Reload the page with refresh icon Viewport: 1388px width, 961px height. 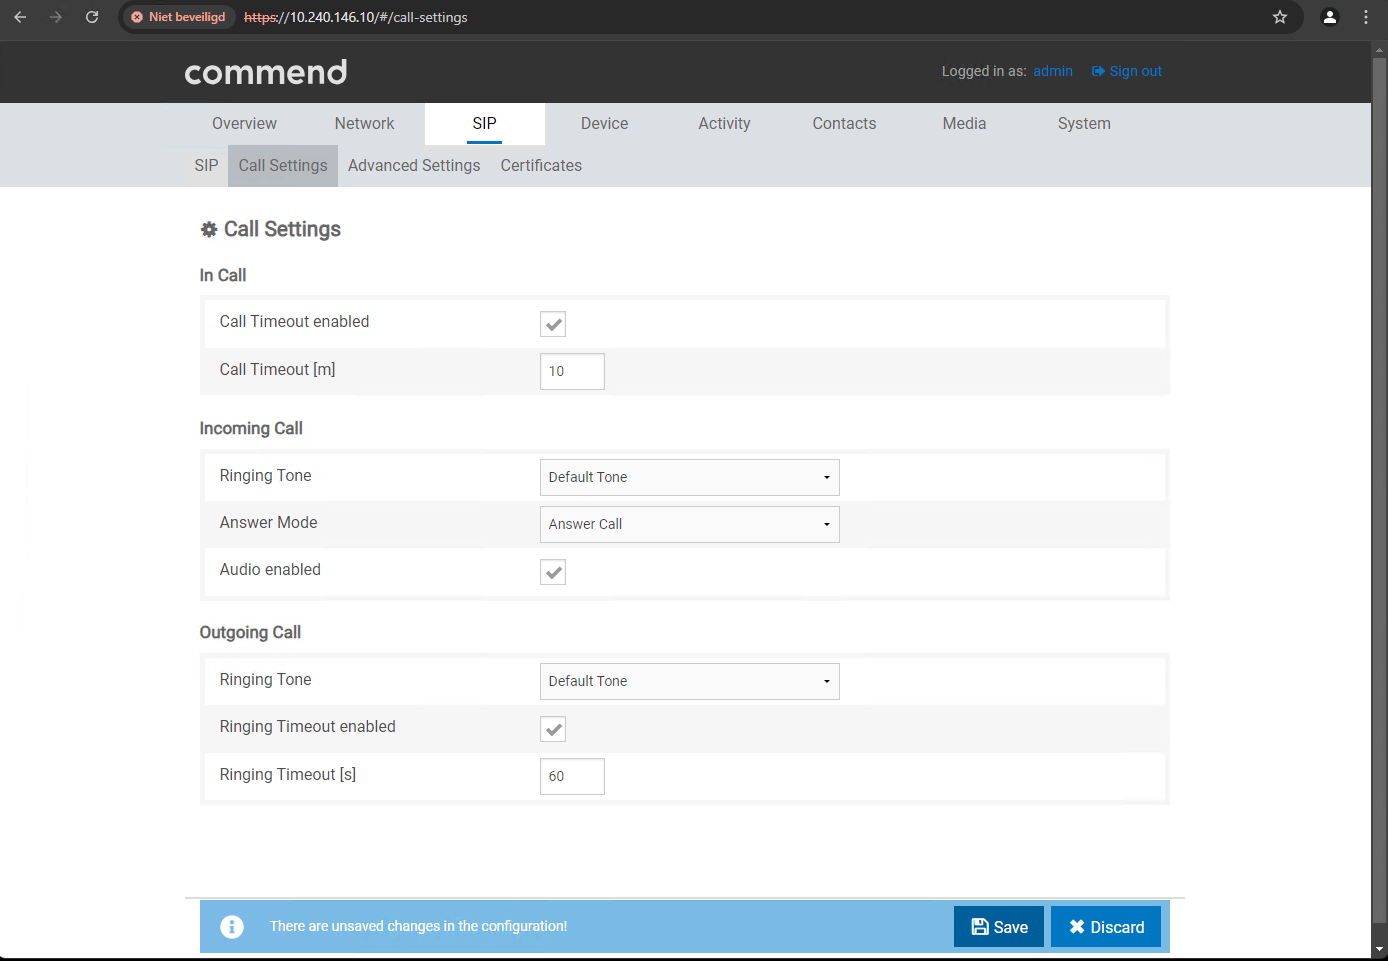tap(92, 17)
